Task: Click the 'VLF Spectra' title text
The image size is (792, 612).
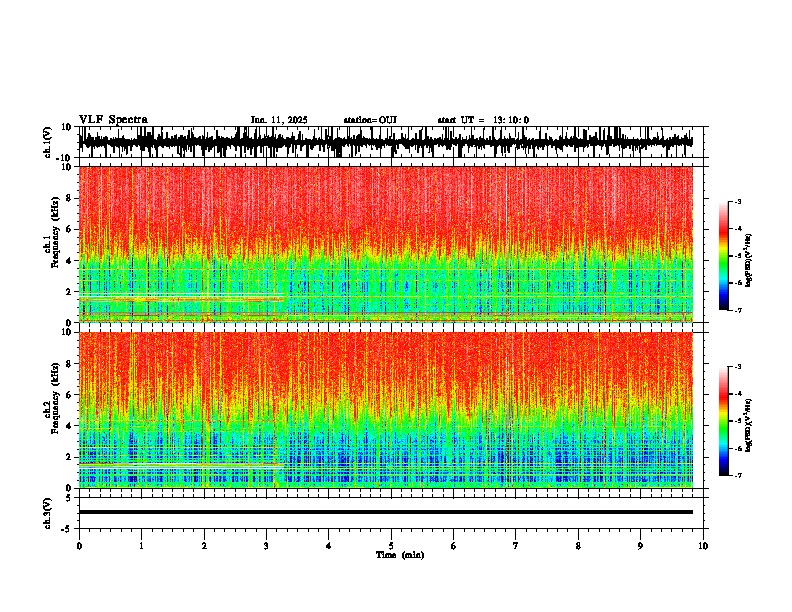Action: pyautogui.click(x=113, y=120)
